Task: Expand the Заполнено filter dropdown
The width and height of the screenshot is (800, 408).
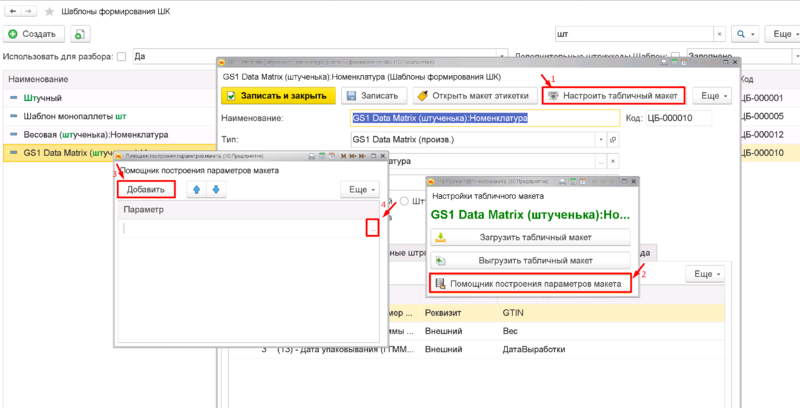Action: [x=795, y=56]
